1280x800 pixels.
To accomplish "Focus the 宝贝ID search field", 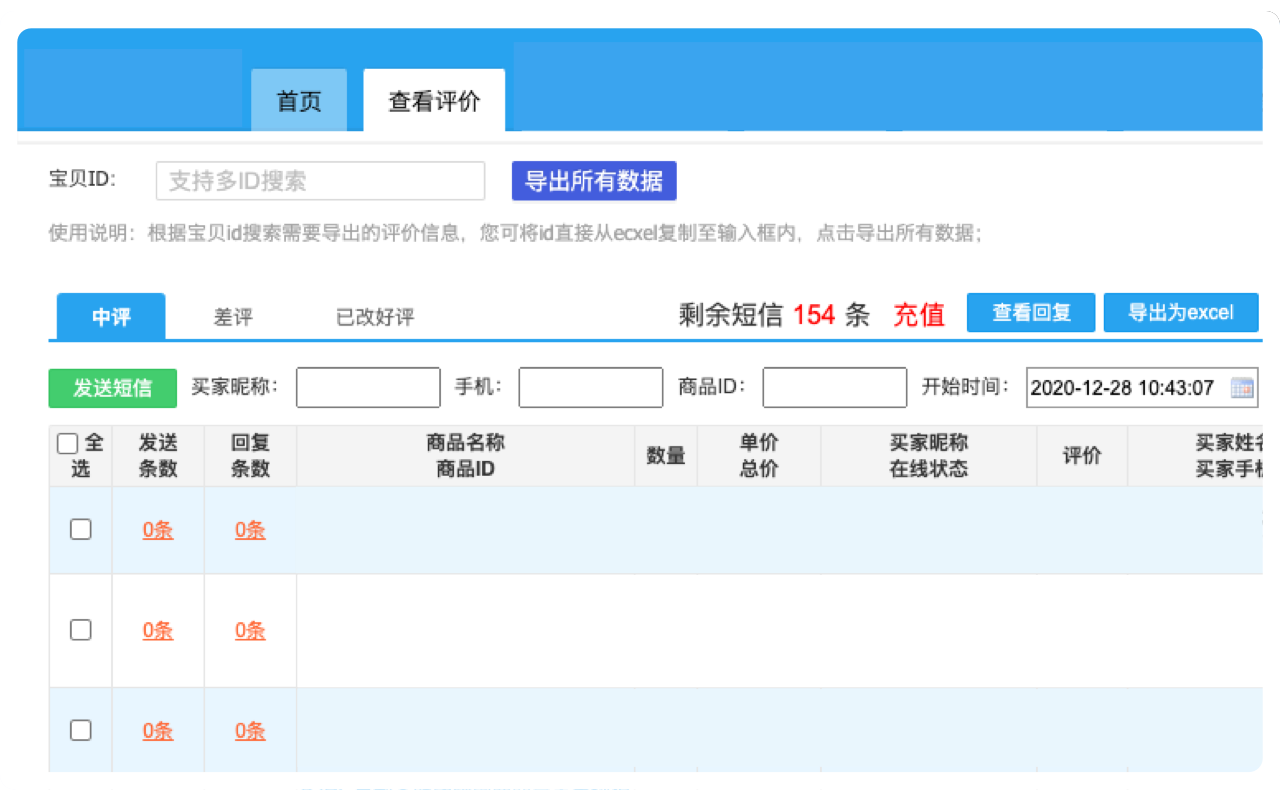I will (320, 181).
